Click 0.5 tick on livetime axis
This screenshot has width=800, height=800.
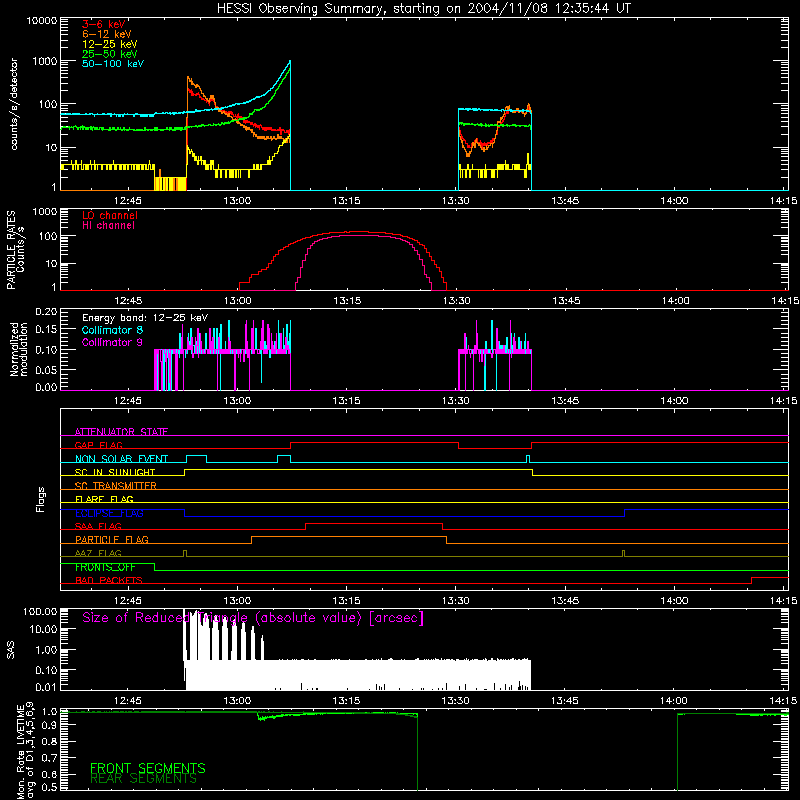click(x=49, y=788)
